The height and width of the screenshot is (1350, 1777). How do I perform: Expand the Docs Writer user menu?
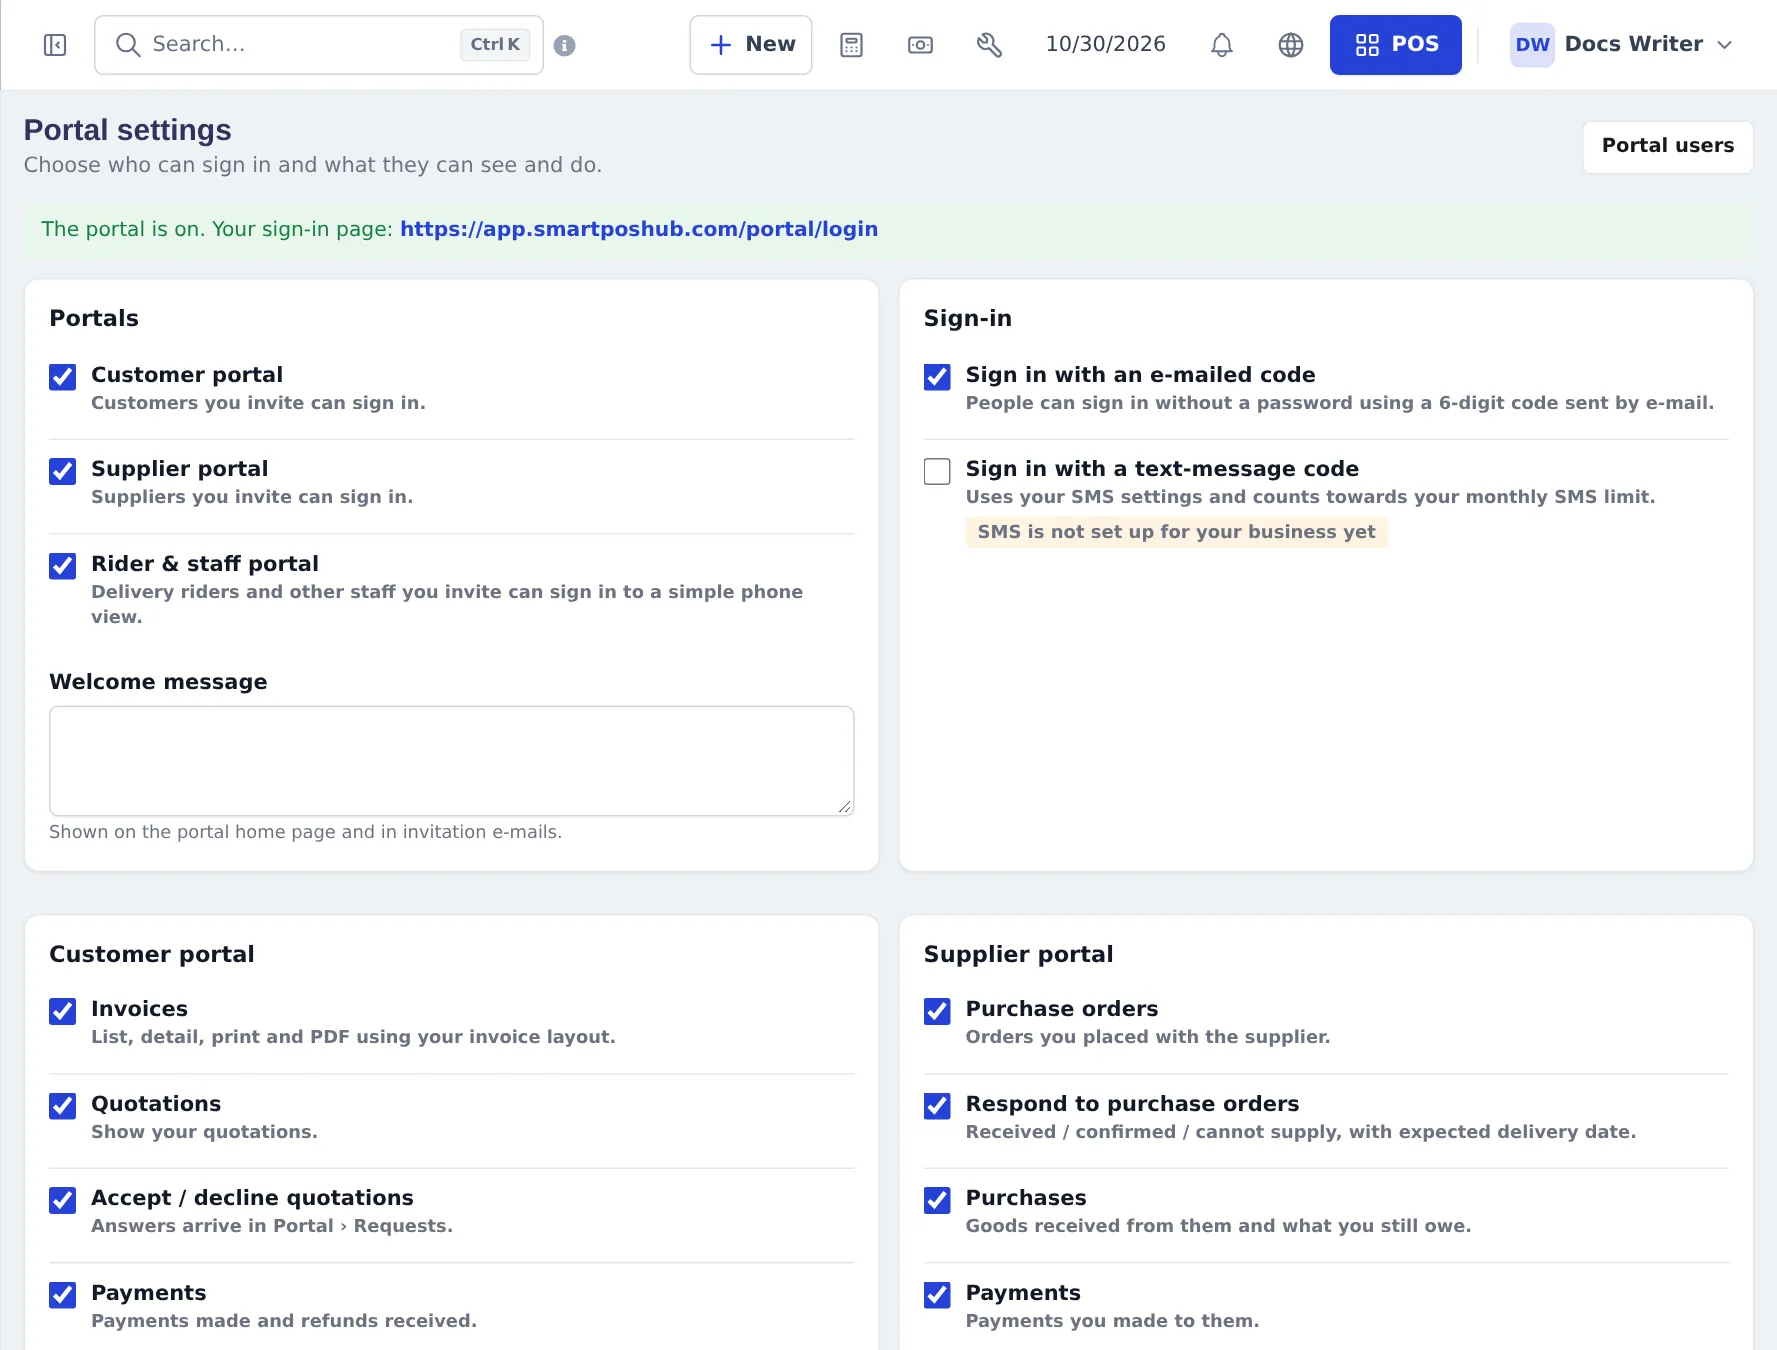click(1621, 45)
